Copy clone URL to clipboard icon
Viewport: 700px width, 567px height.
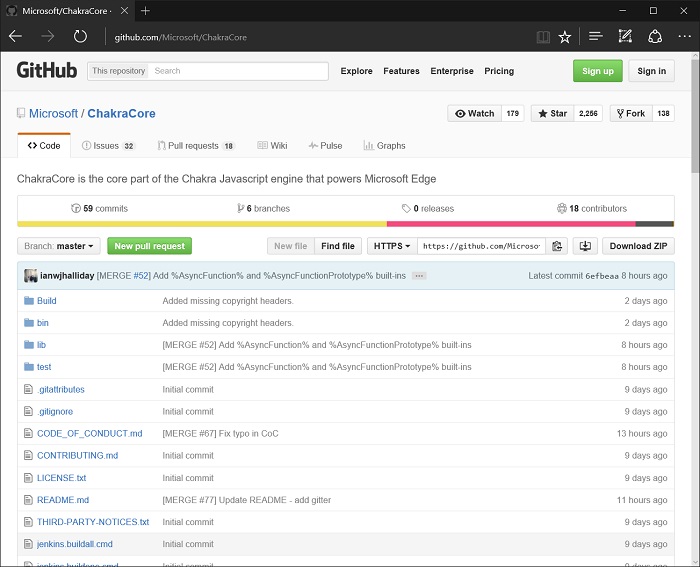558,246
